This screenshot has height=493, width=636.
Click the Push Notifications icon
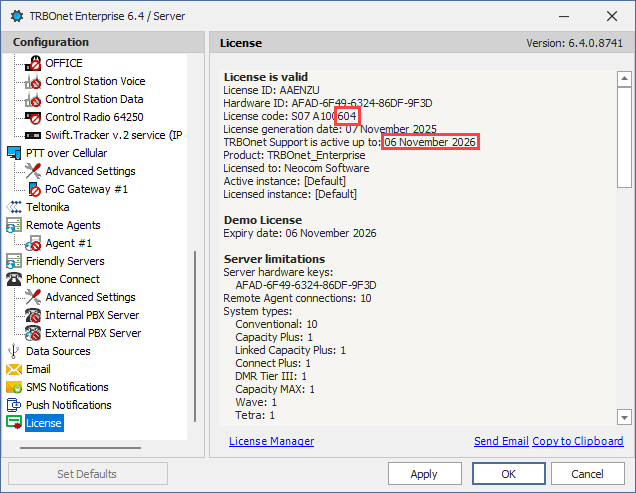14,405
